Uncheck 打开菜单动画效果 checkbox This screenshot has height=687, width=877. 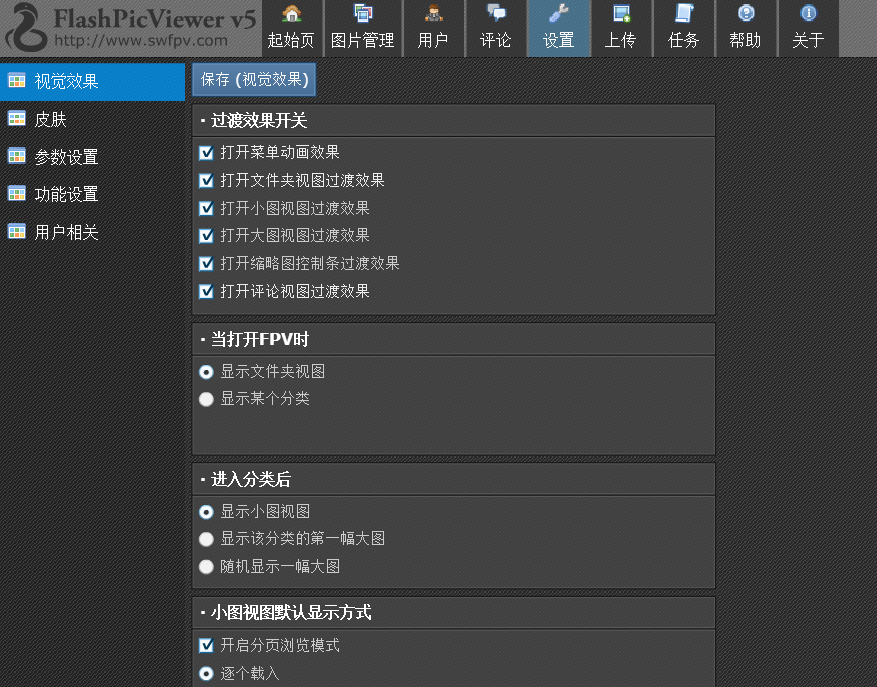click(x=207, y=153)
